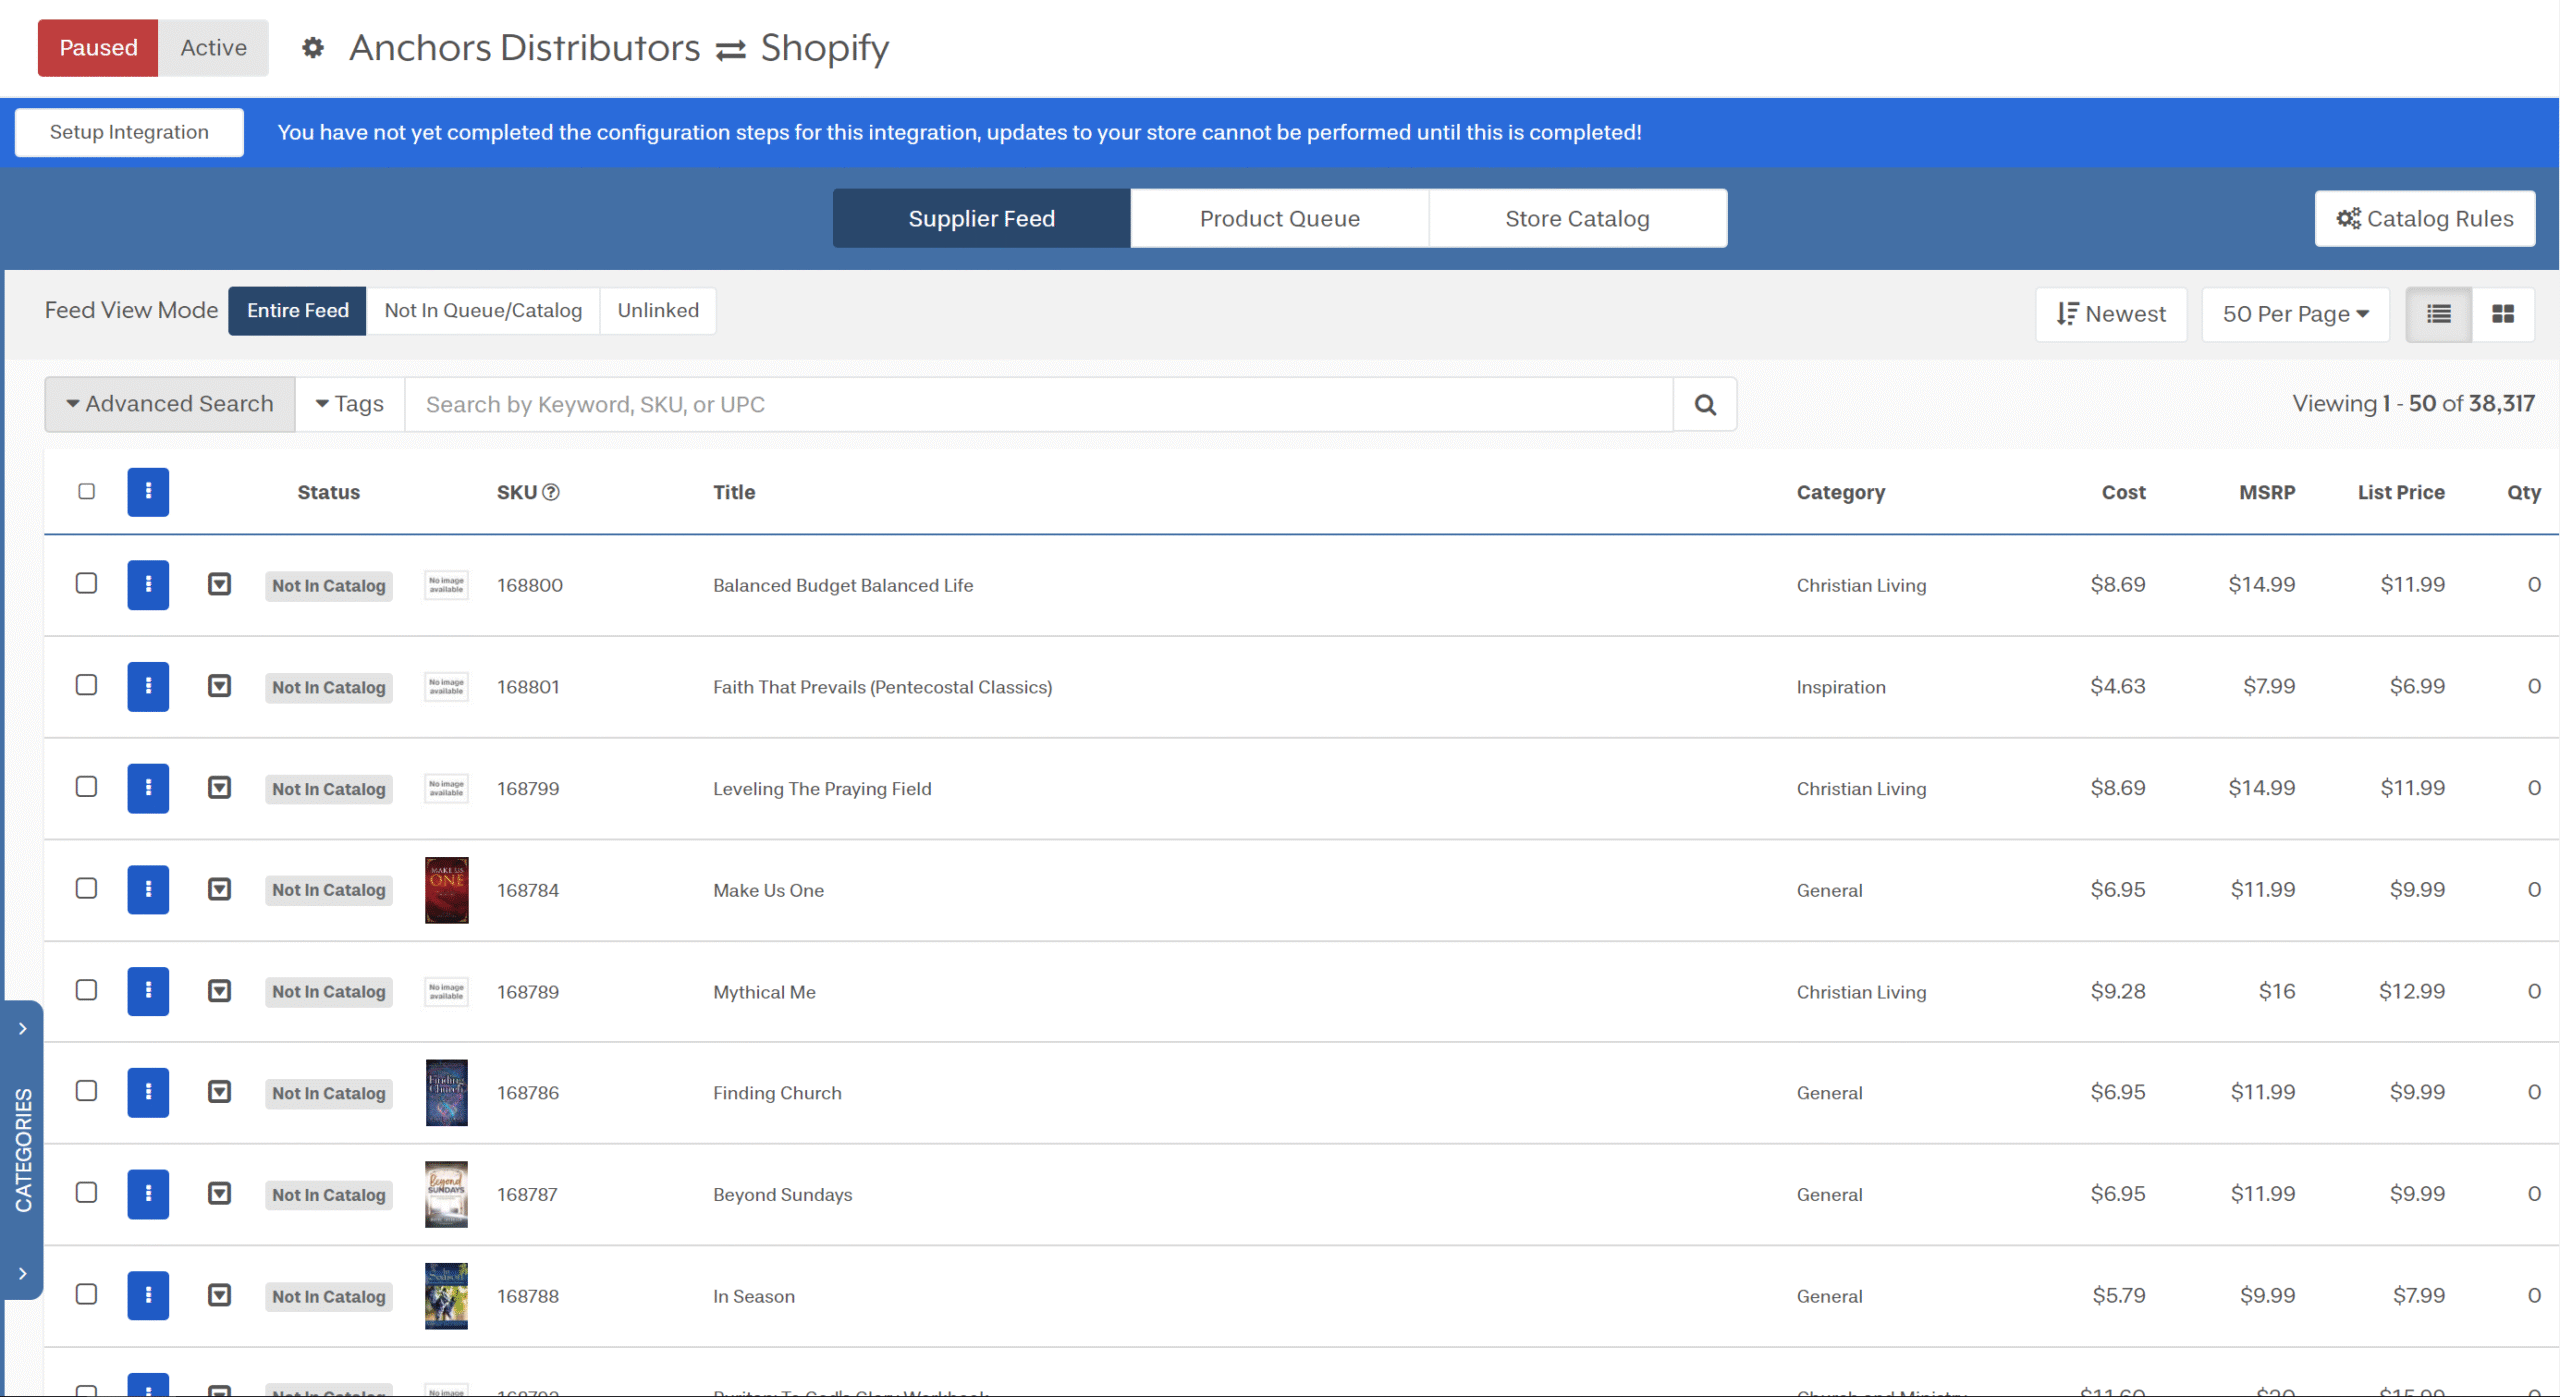Switch to the Product Queue tab
The width and height of the screenshot is (2560, 1397).
tap(1279, 218)
